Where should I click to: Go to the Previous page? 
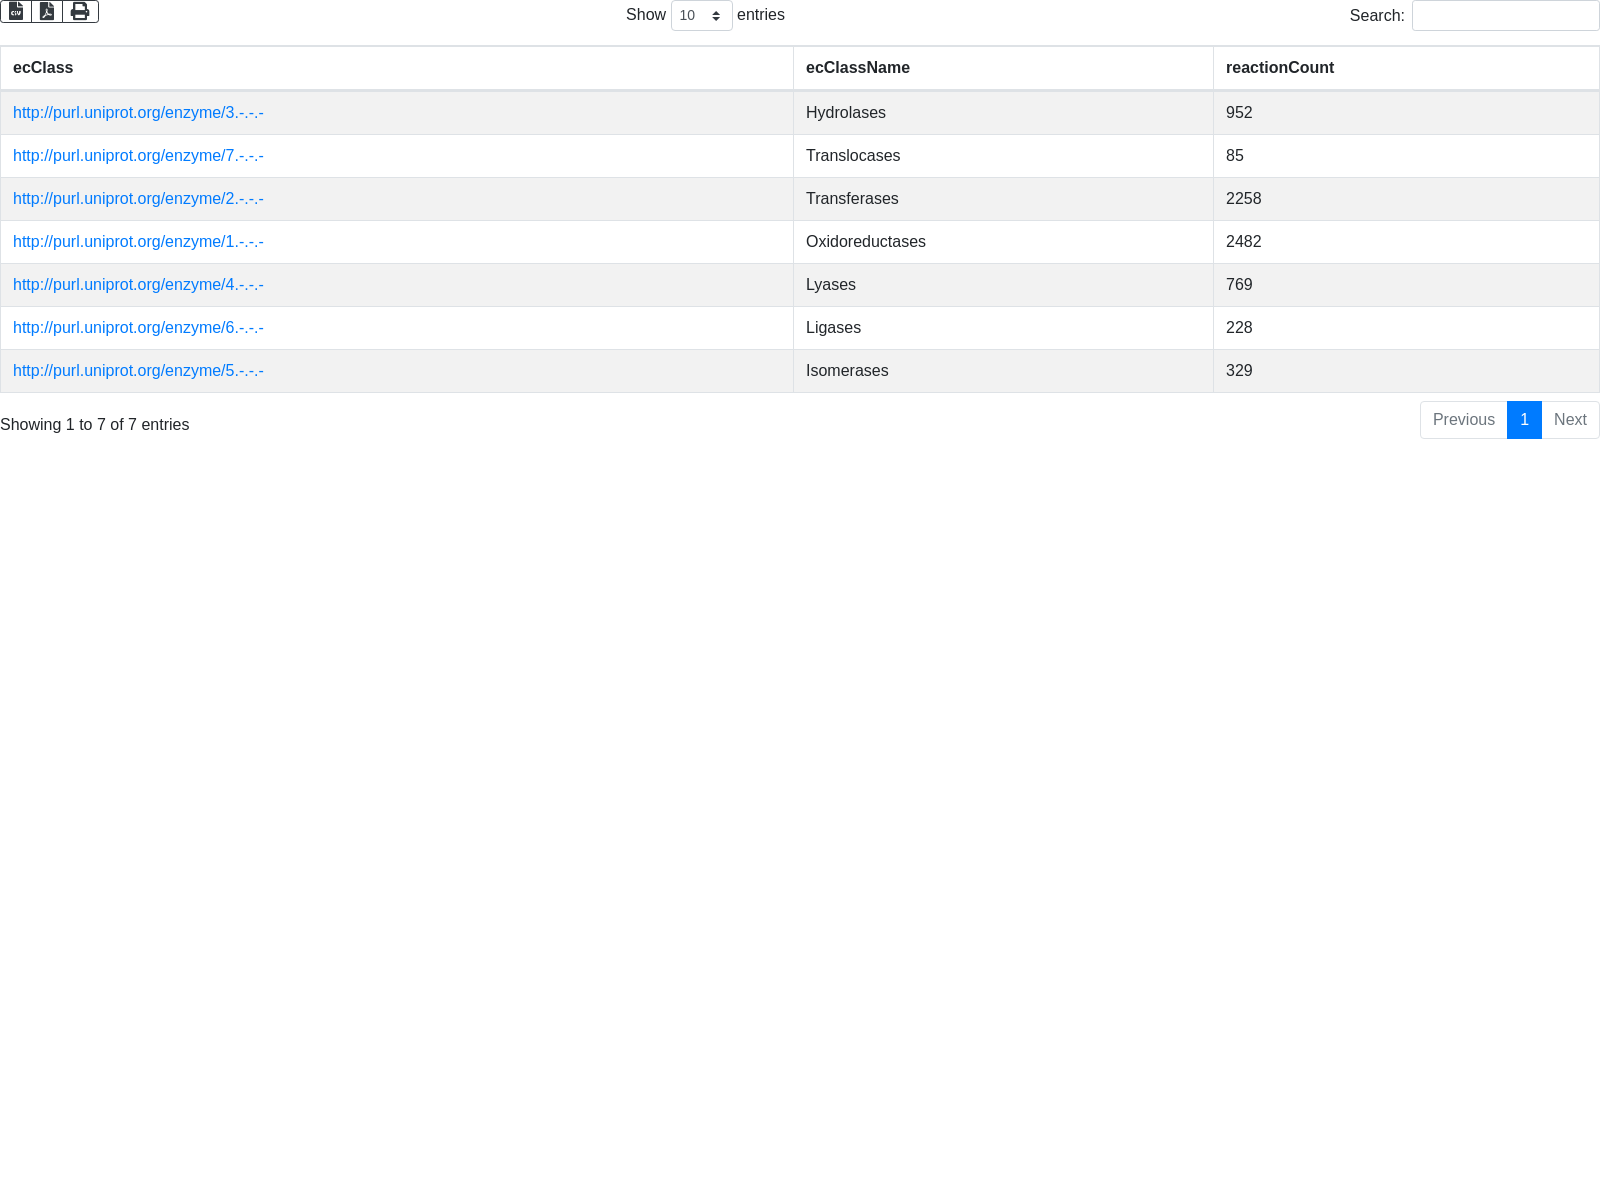click(x=1463, y=420)
